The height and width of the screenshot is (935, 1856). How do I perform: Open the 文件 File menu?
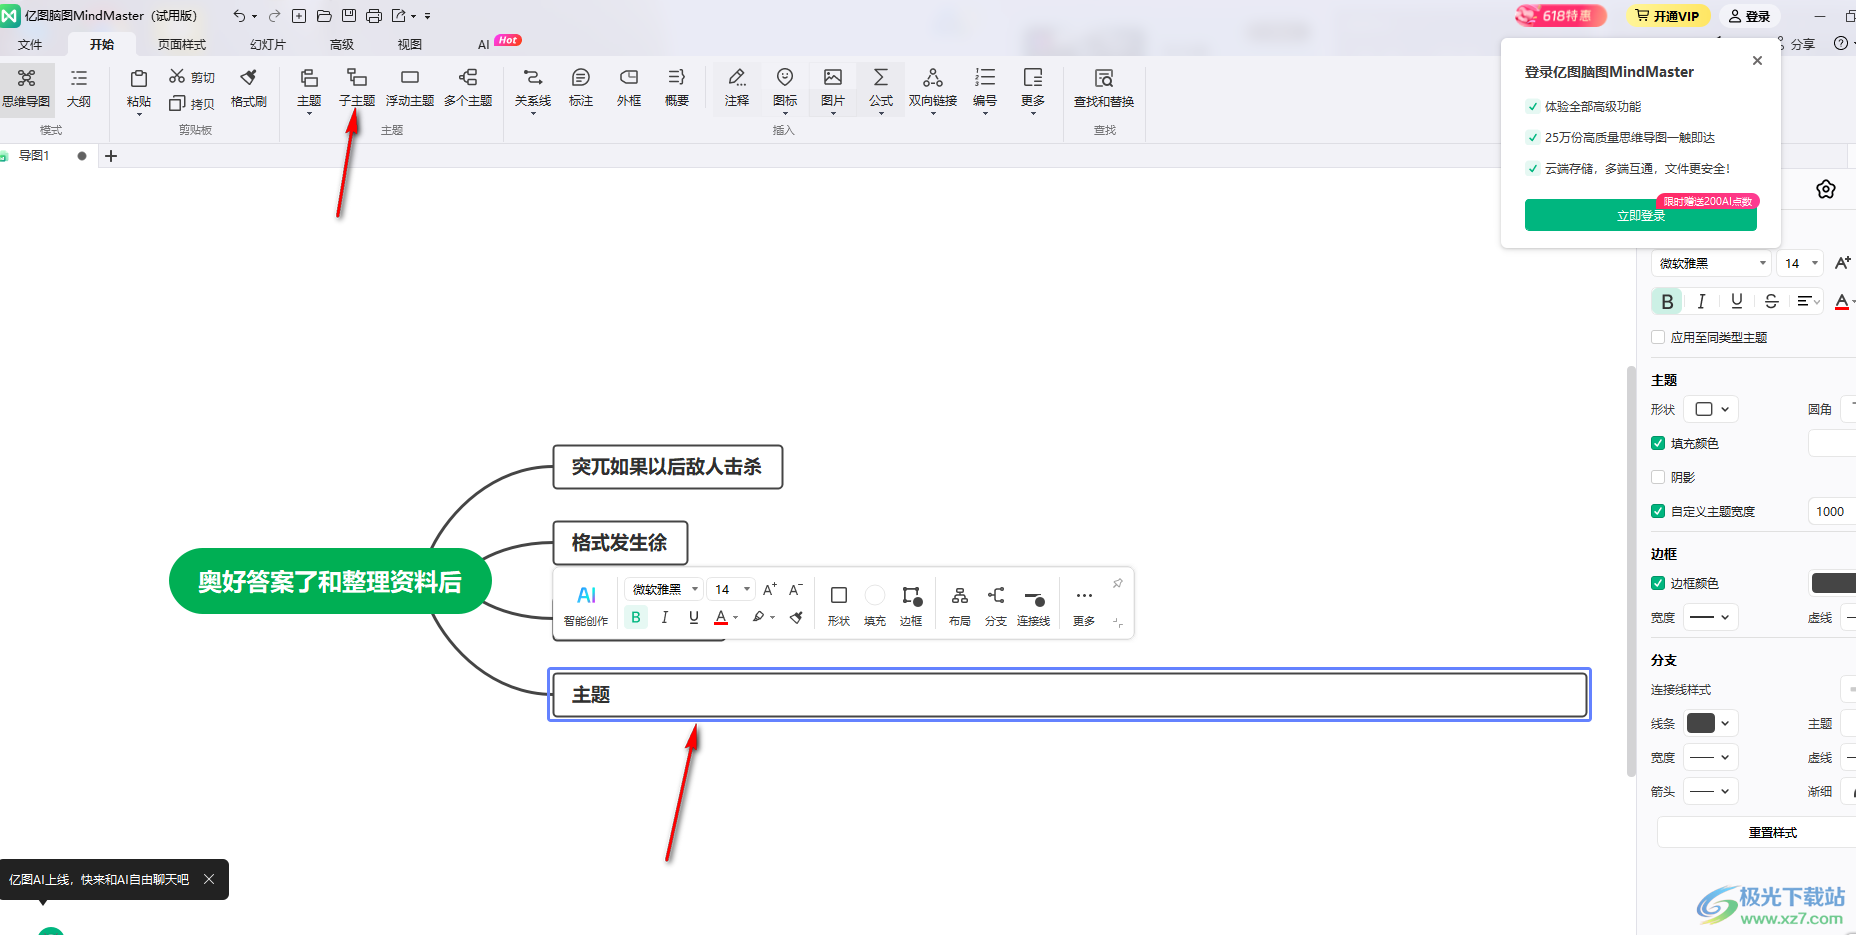coord(30,44)
